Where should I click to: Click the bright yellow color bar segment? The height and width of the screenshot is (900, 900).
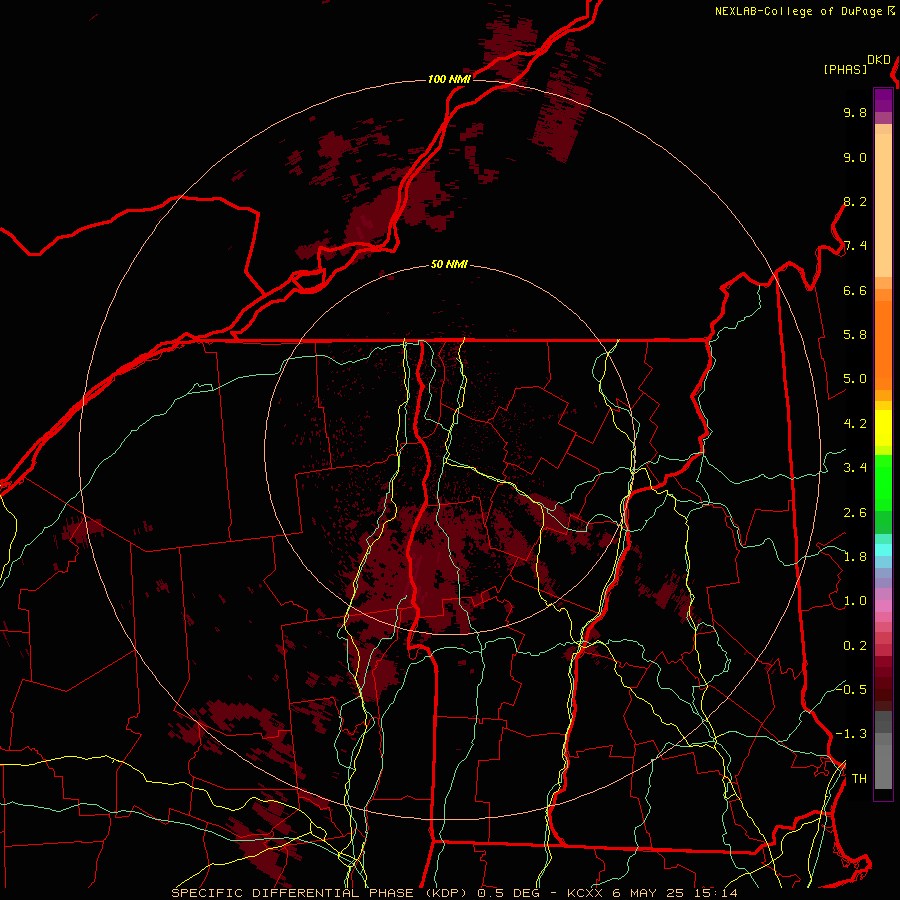(883, 428)
